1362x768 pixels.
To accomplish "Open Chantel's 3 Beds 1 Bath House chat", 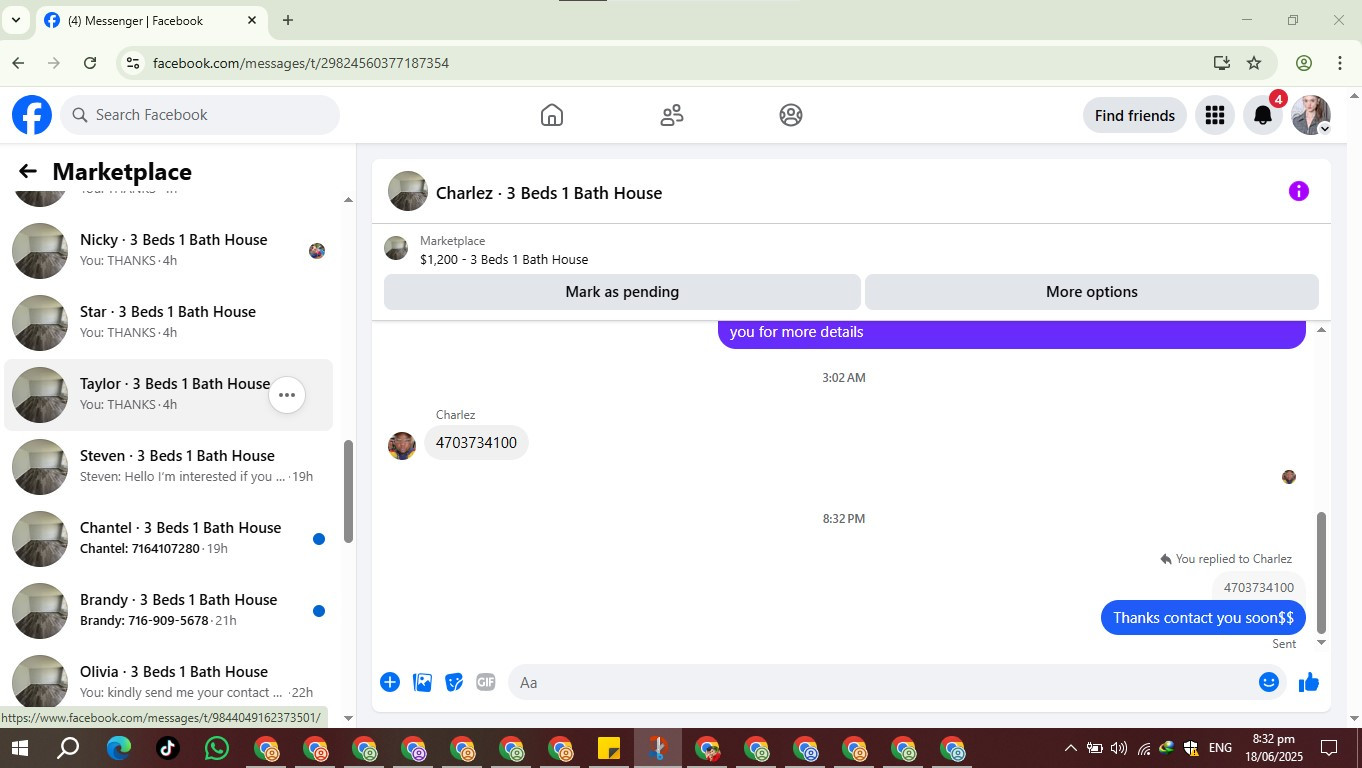I will pyautogui.click(x=169, y=539).
